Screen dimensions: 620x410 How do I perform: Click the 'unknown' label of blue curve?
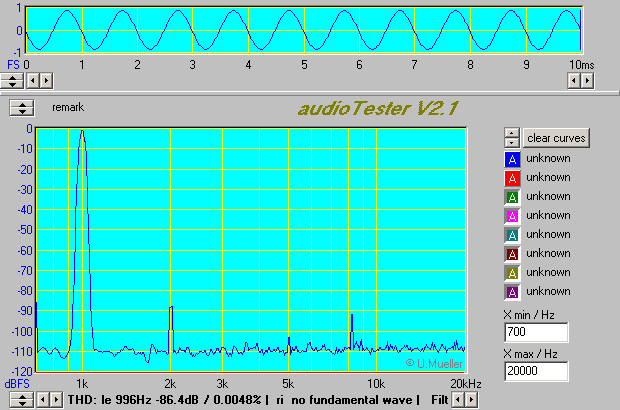[548, 158]
